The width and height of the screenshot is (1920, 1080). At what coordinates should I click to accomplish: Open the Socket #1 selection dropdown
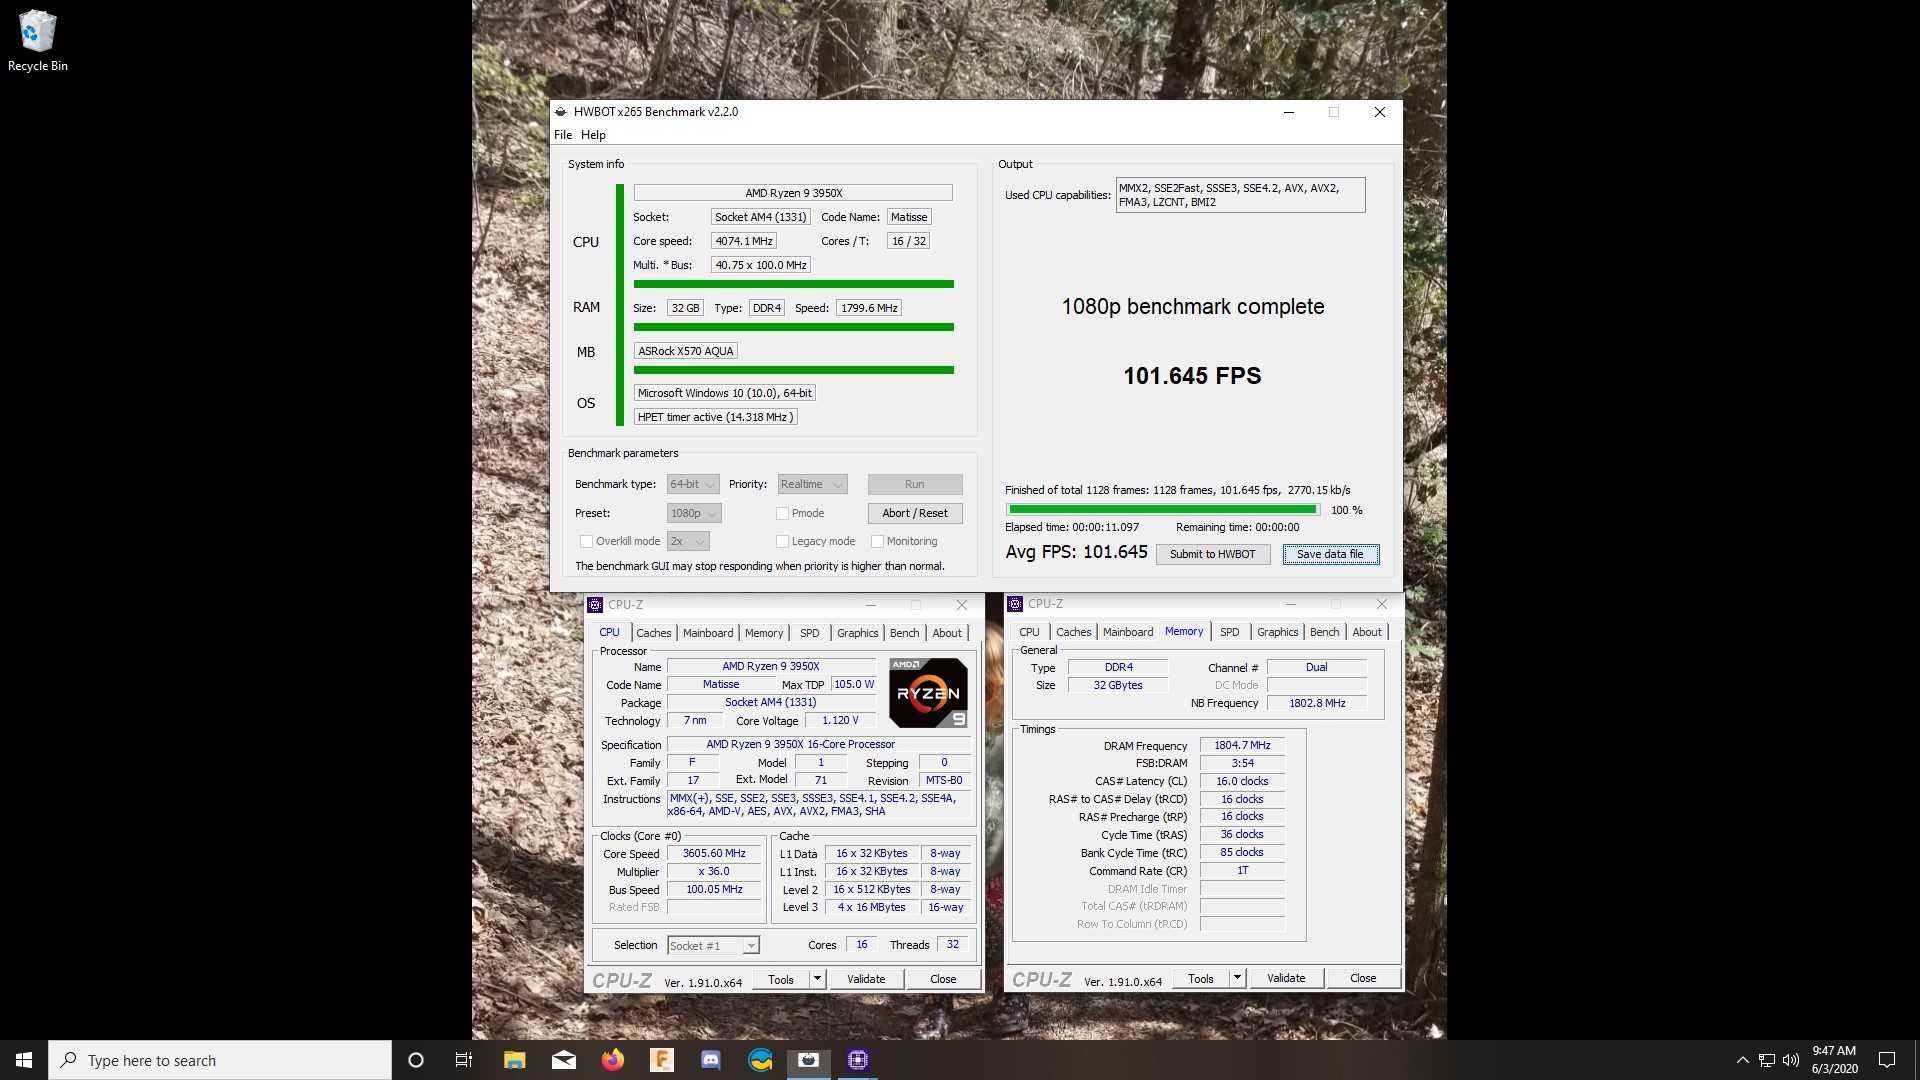pos(714,945)
